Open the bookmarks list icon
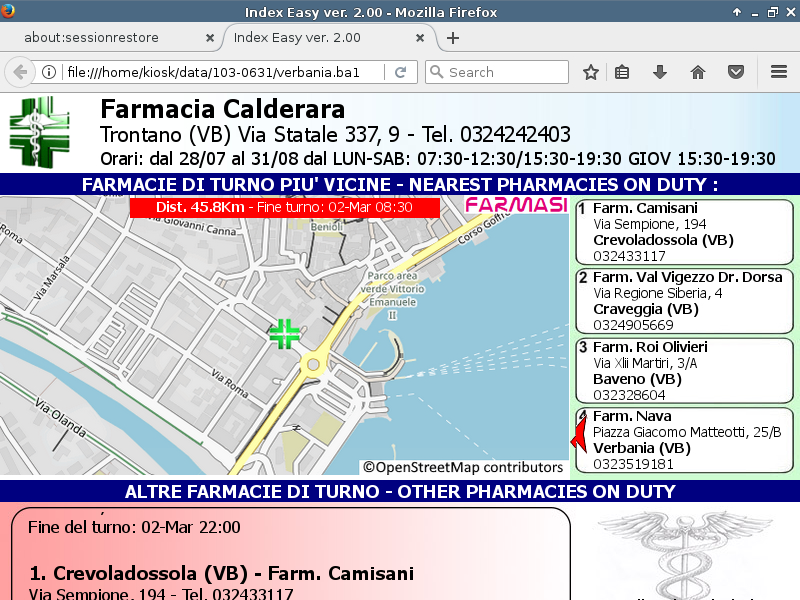This screenshot has width=800, height=600. tap(622, 72)
